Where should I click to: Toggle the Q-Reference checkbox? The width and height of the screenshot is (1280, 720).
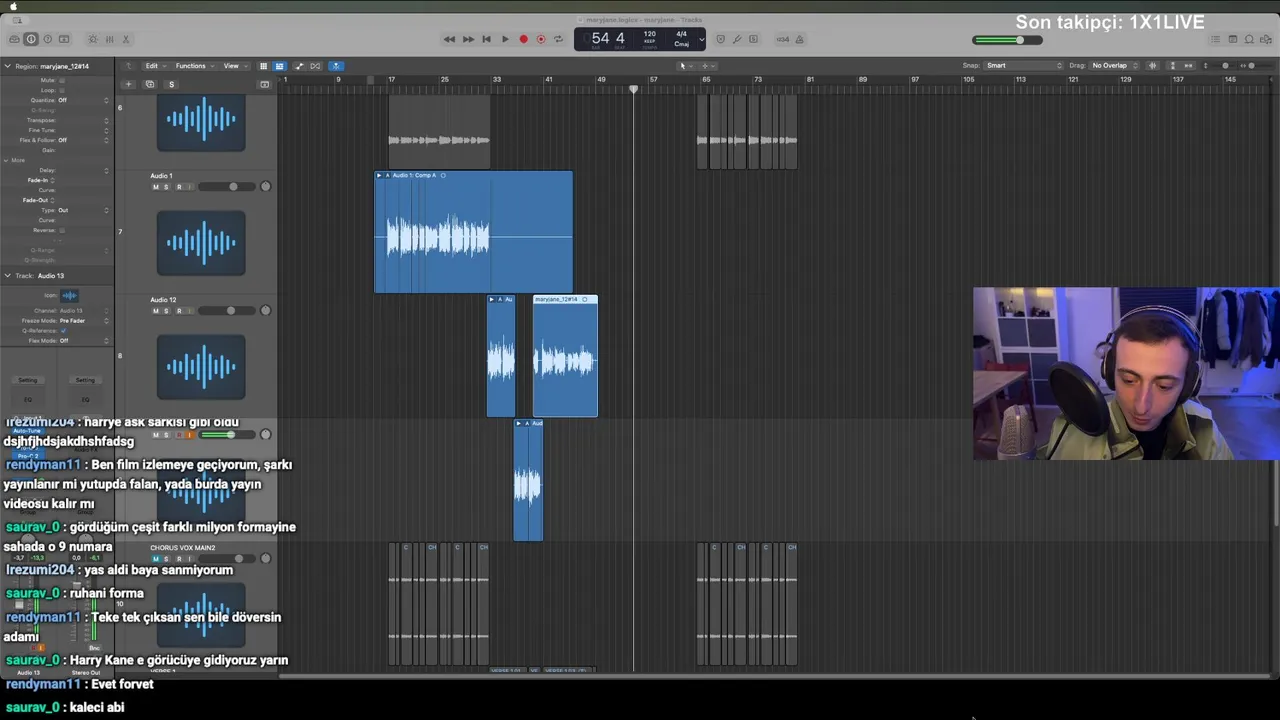(63, 330)
